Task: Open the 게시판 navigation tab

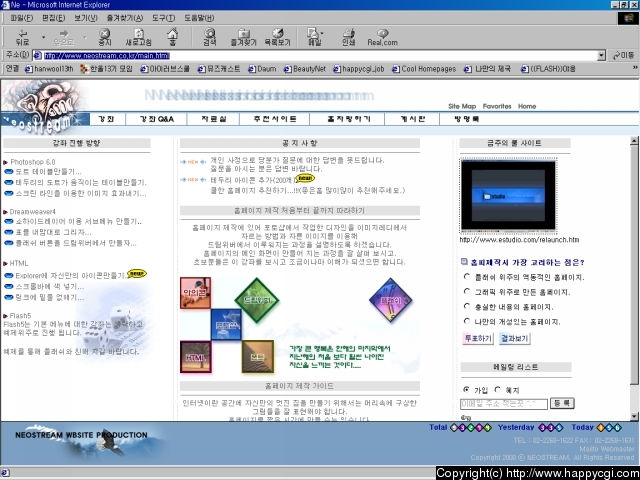Action: 412,119
